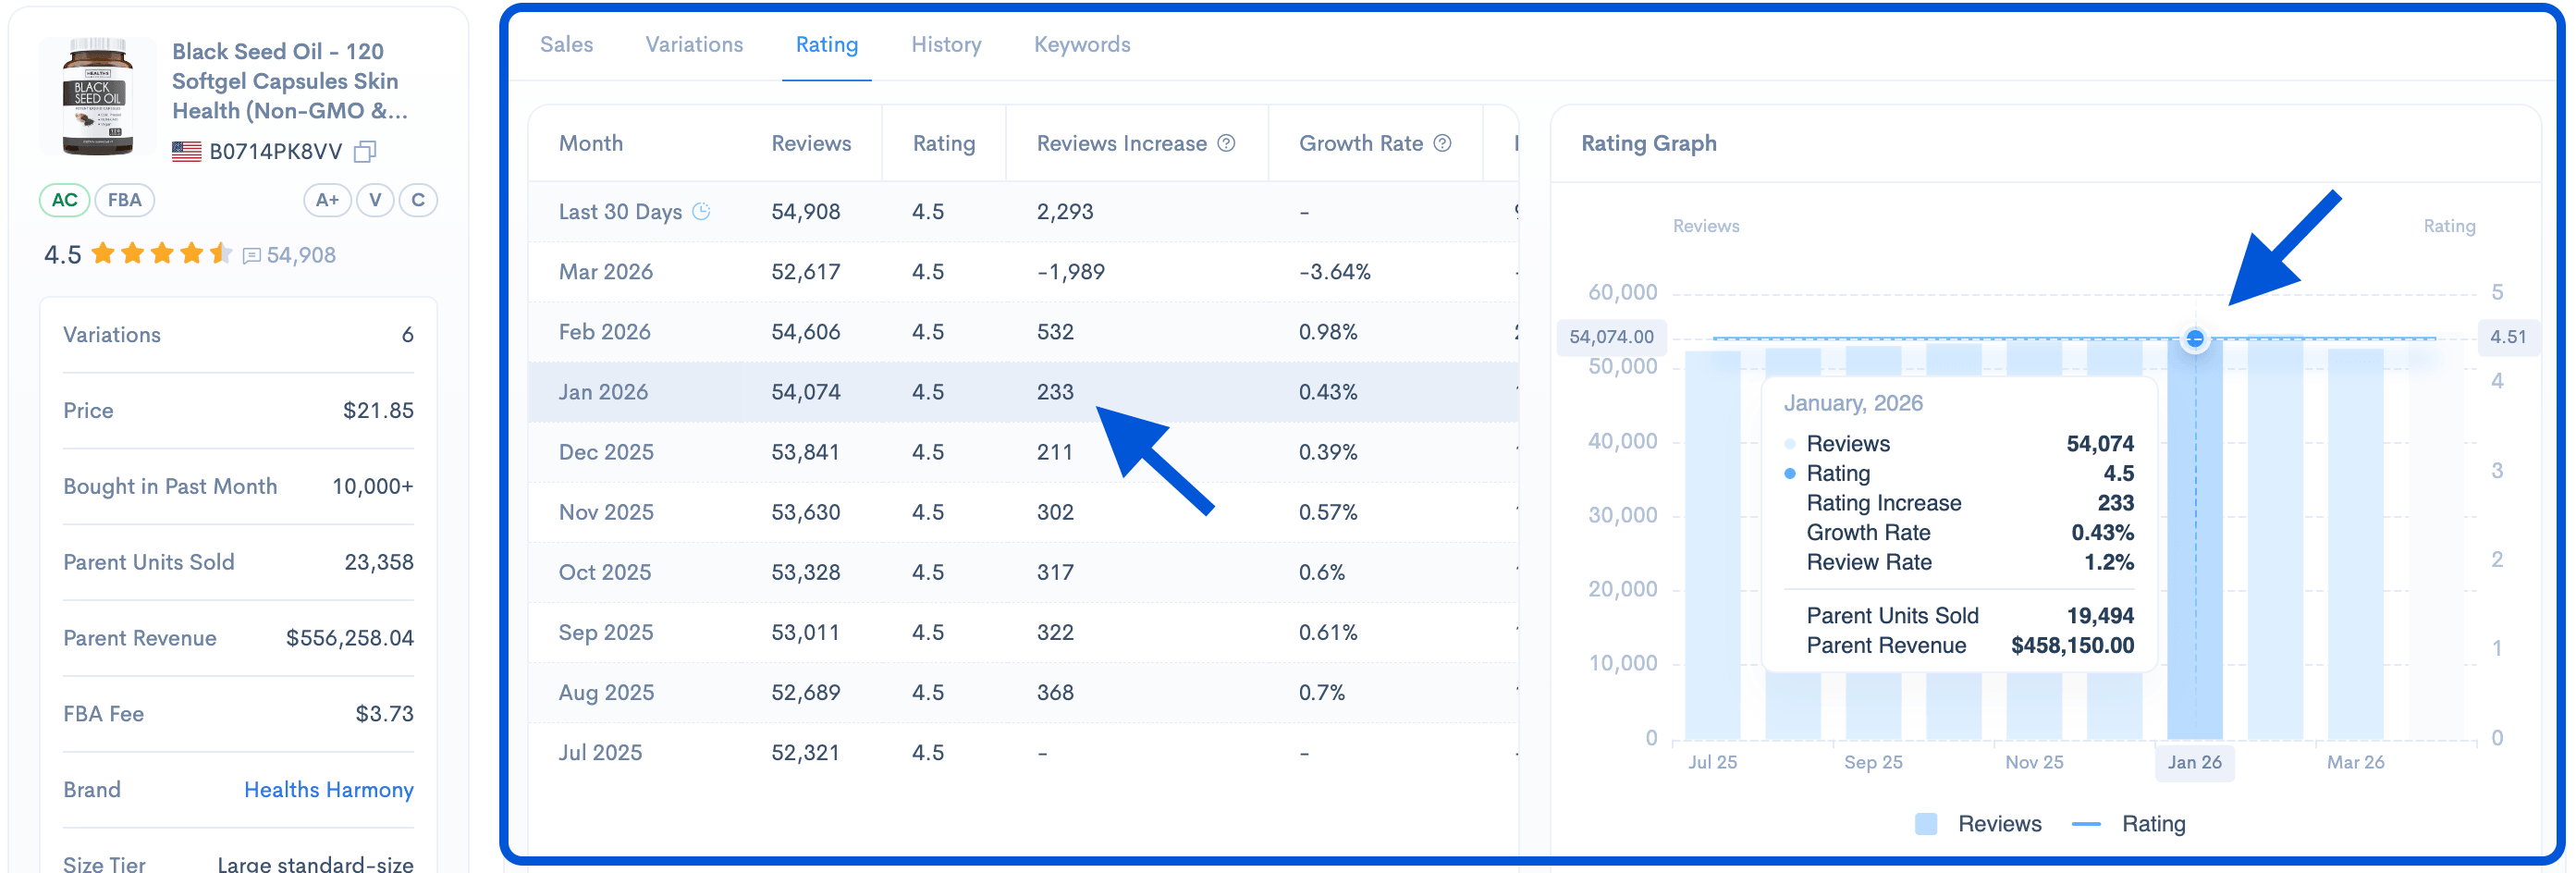This screenshot has width=2576, height=873.
Task: Open the Sales tab
Action: coord(566,45)
